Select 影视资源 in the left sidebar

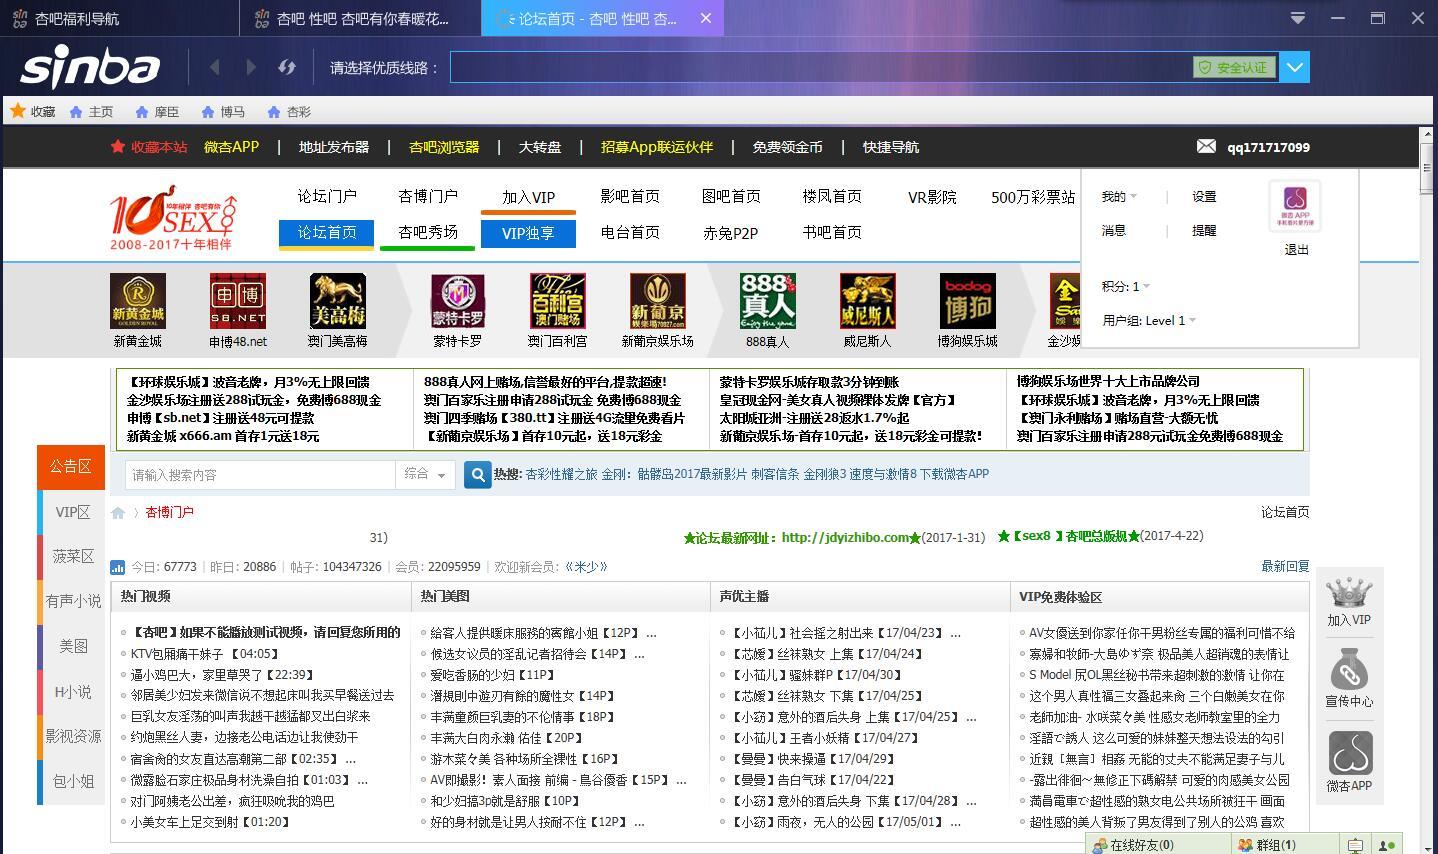71,736
